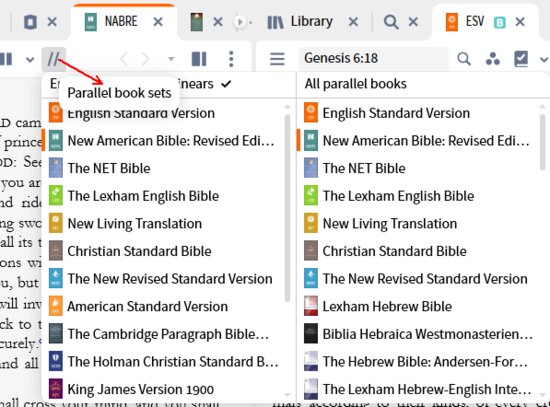This screenshot has width=550, height=407.
Task: Close the NABRE tab
Action: pos(158,22)
